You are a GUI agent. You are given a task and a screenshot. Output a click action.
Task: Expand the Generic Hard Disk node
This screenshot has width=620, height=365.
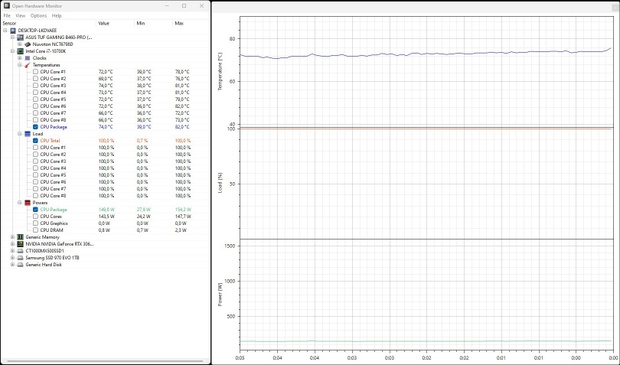coord(13,265)
